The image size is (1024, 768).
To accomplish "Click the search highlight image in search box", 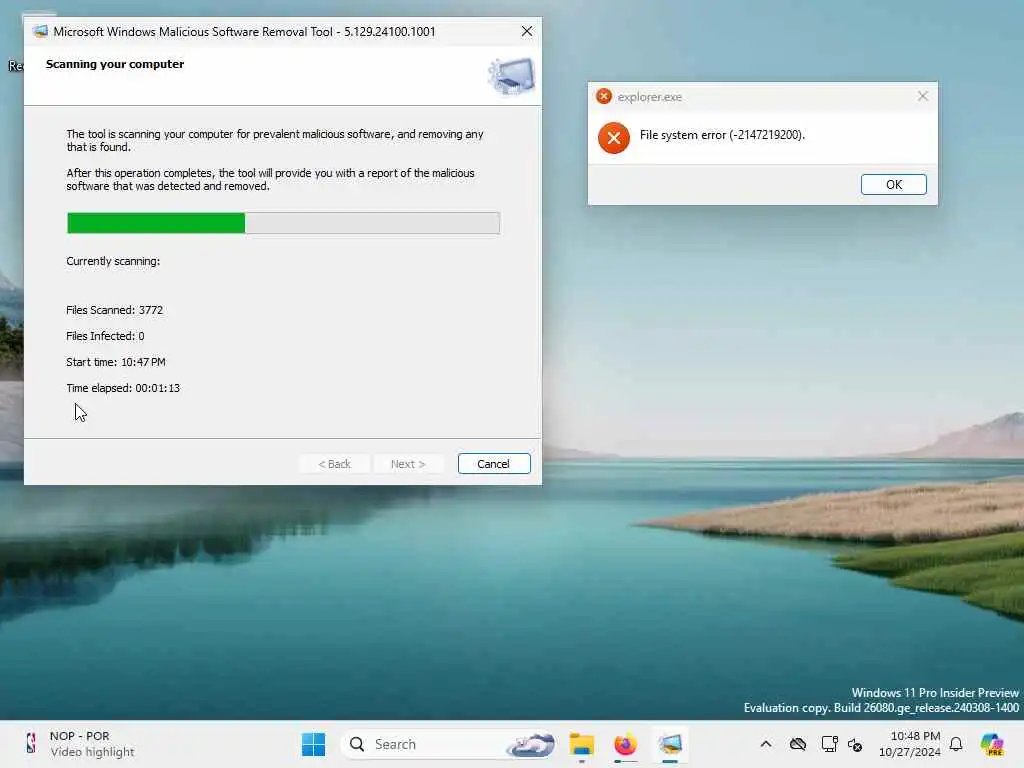I will point(530,744).
